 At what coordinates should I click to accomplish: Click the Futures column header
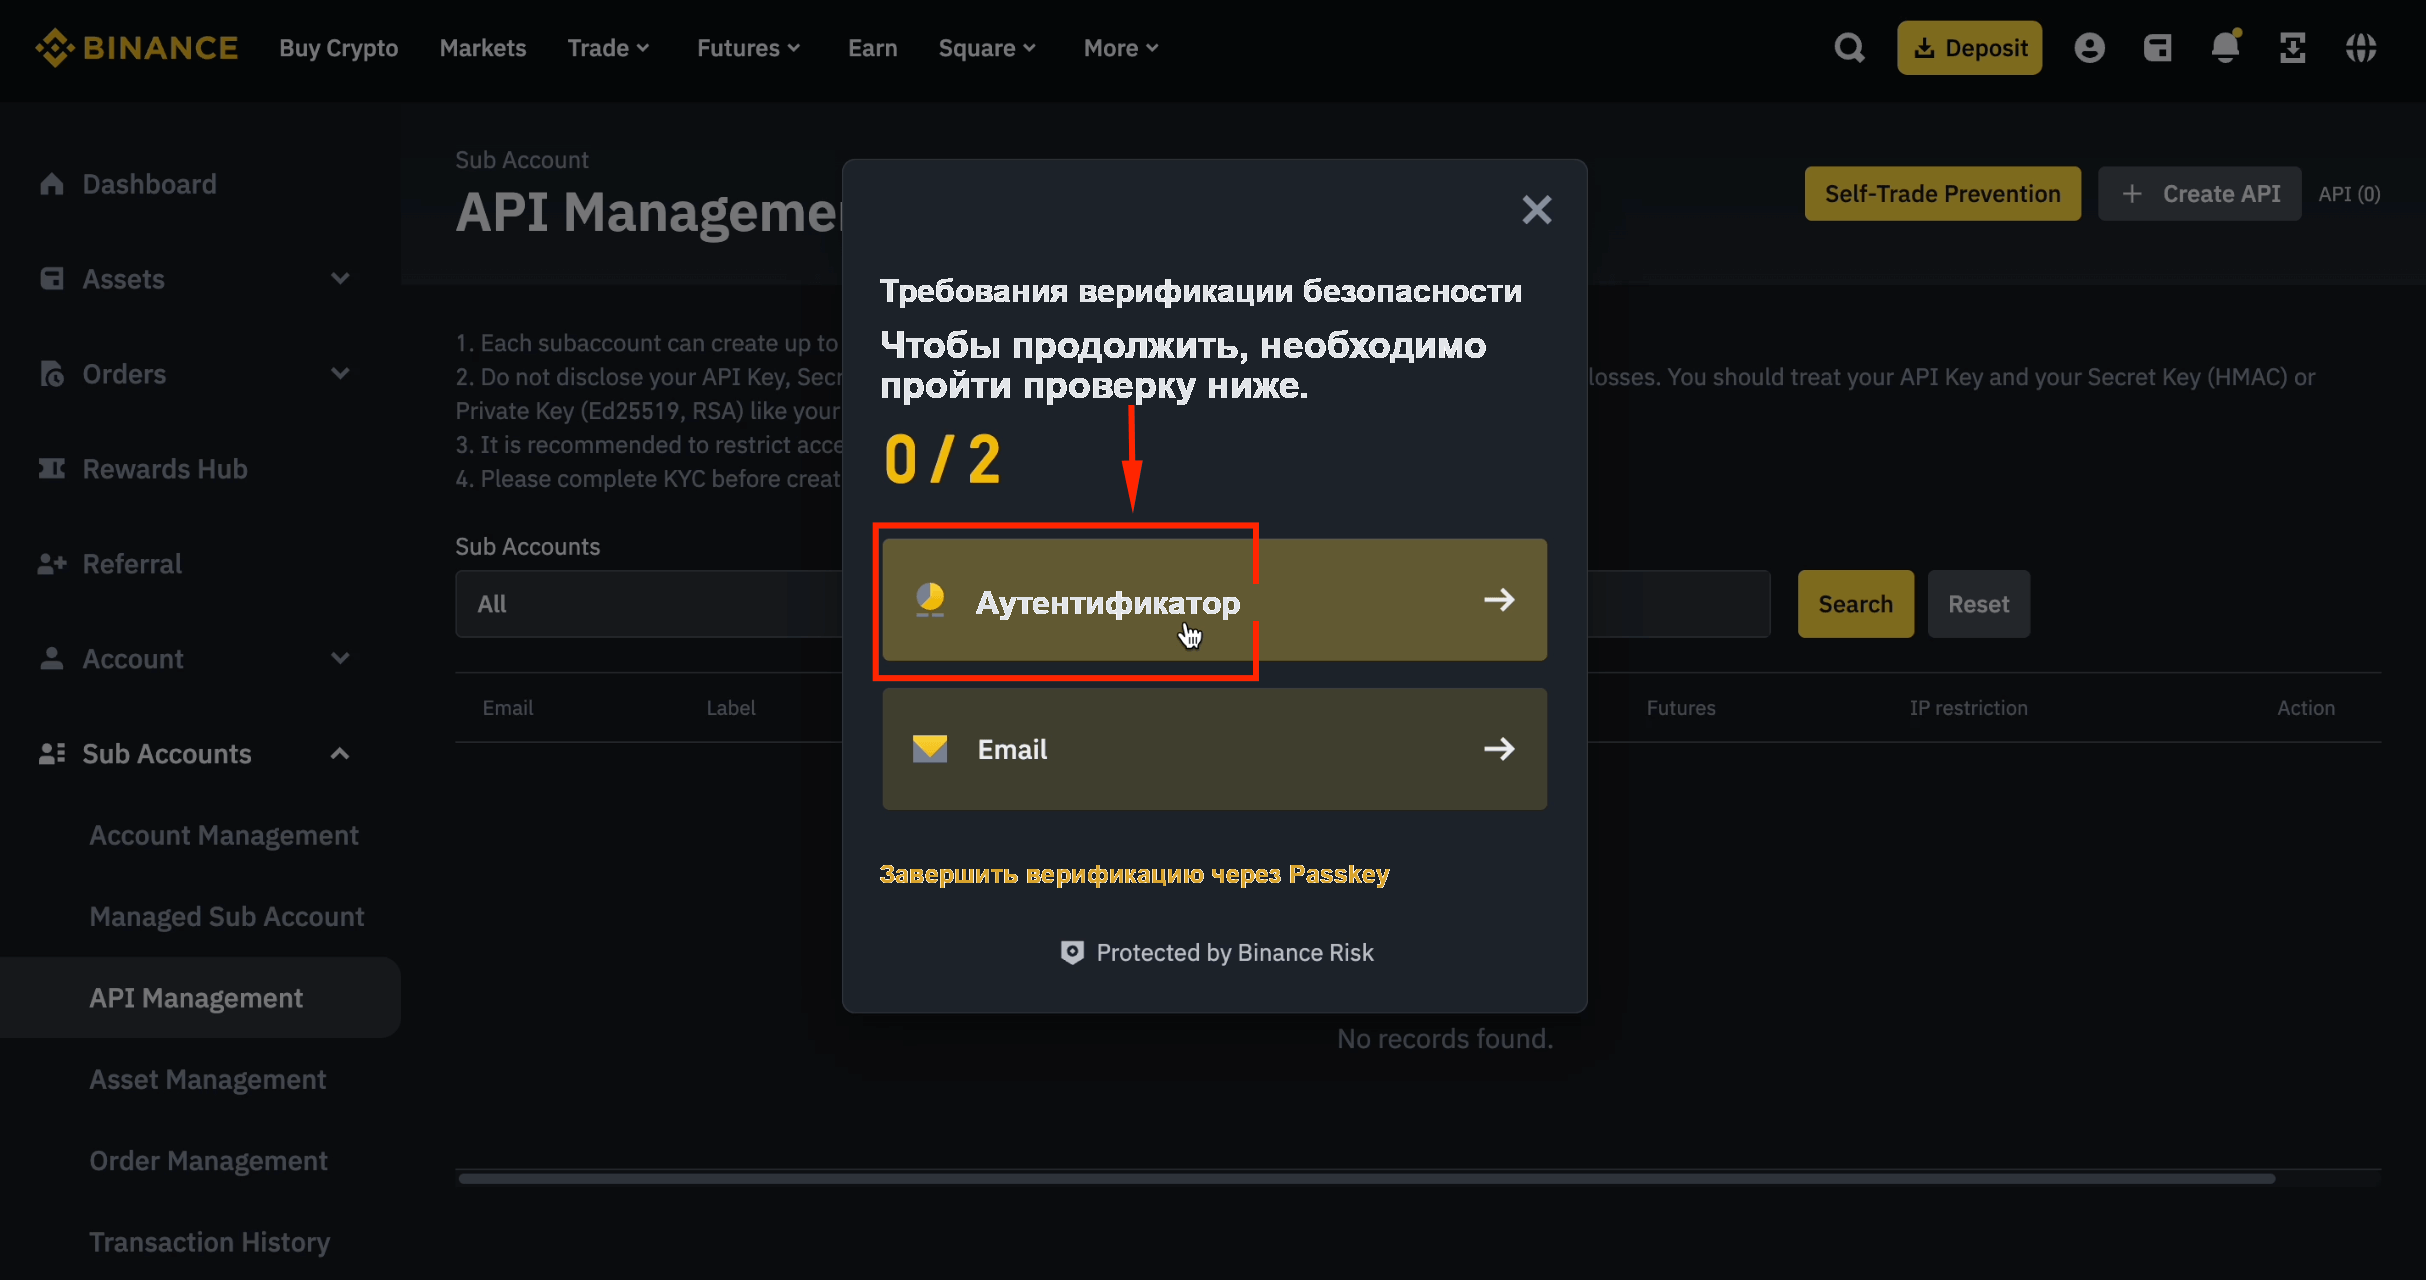(x=1680, y=708)
